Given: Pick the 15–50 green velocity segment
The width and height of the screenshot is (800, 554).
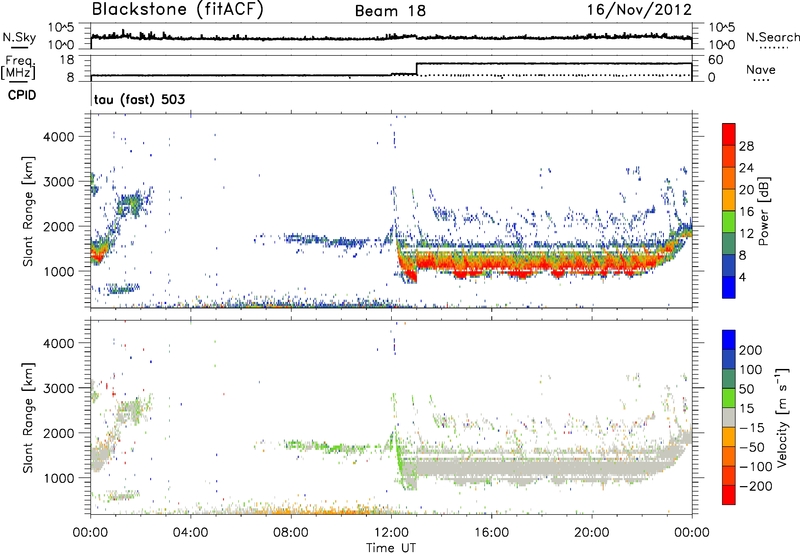Looking at the screenshot, I should [729, 398].
